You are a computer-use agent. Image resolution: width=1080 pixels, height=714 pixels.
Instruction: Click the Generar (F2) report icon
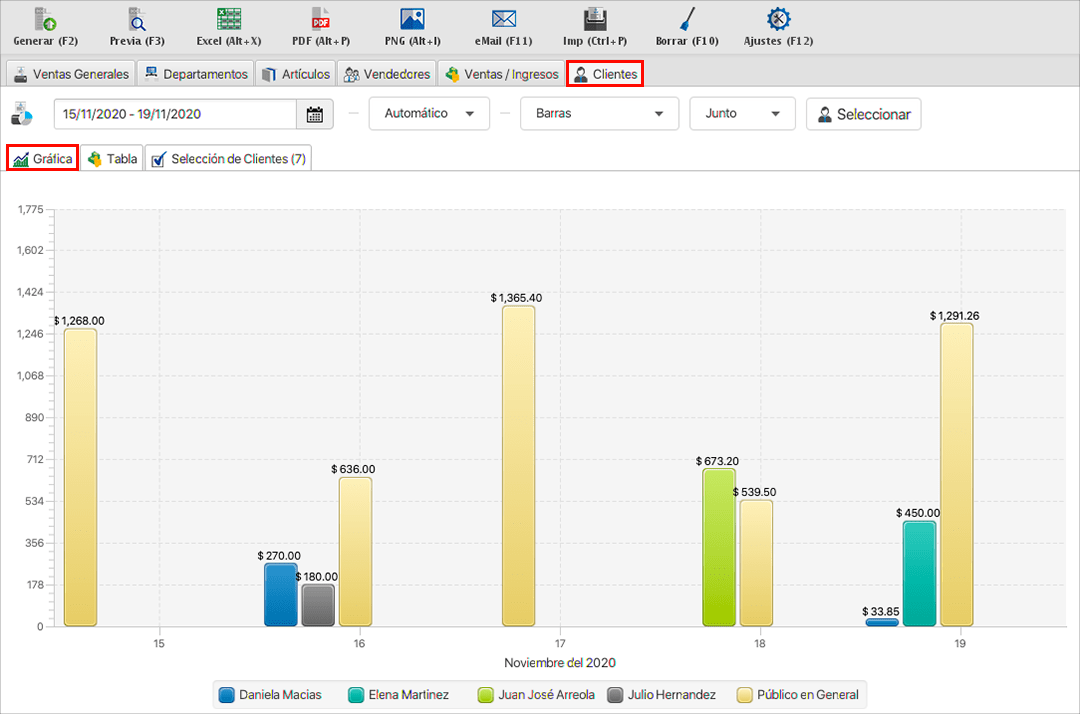coord(45,19)
